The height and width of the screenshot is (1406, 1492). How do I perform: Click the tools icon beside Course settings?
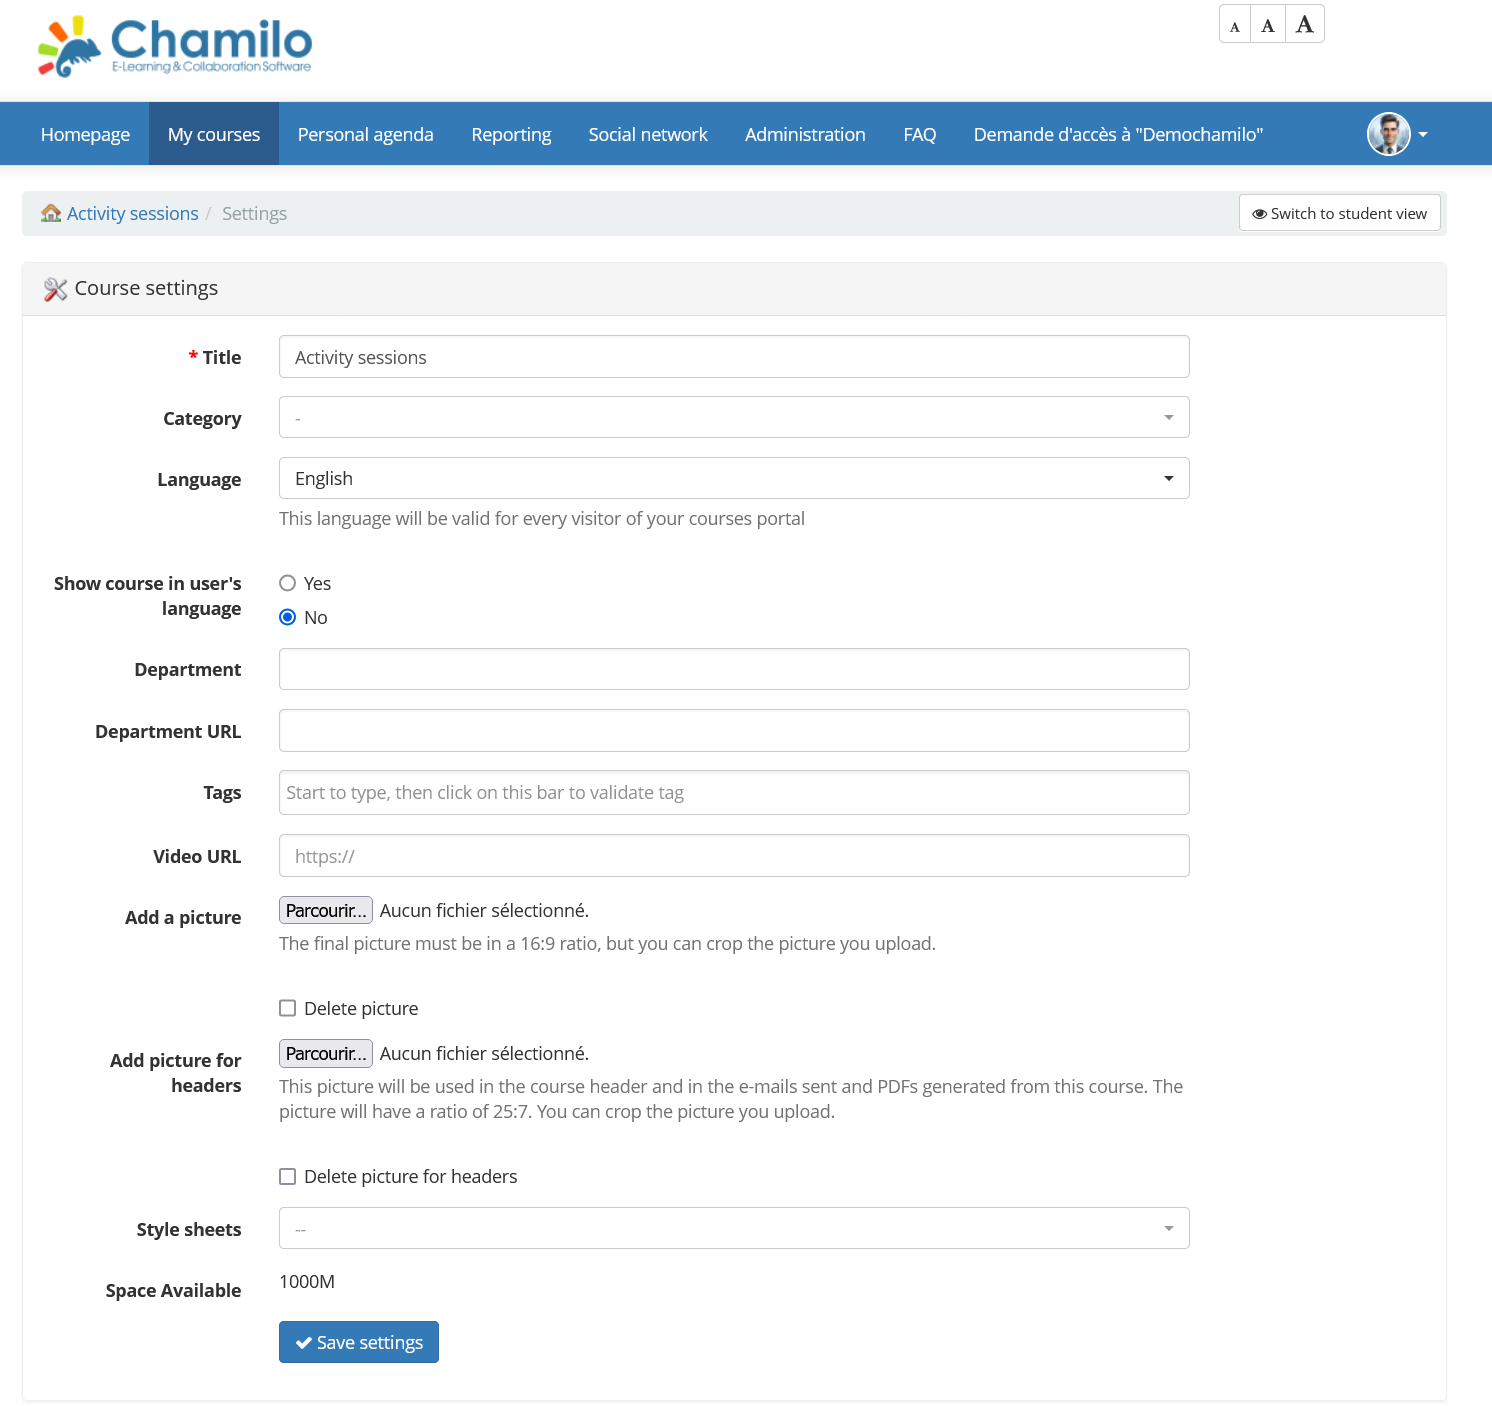click(x=55, y=288)
